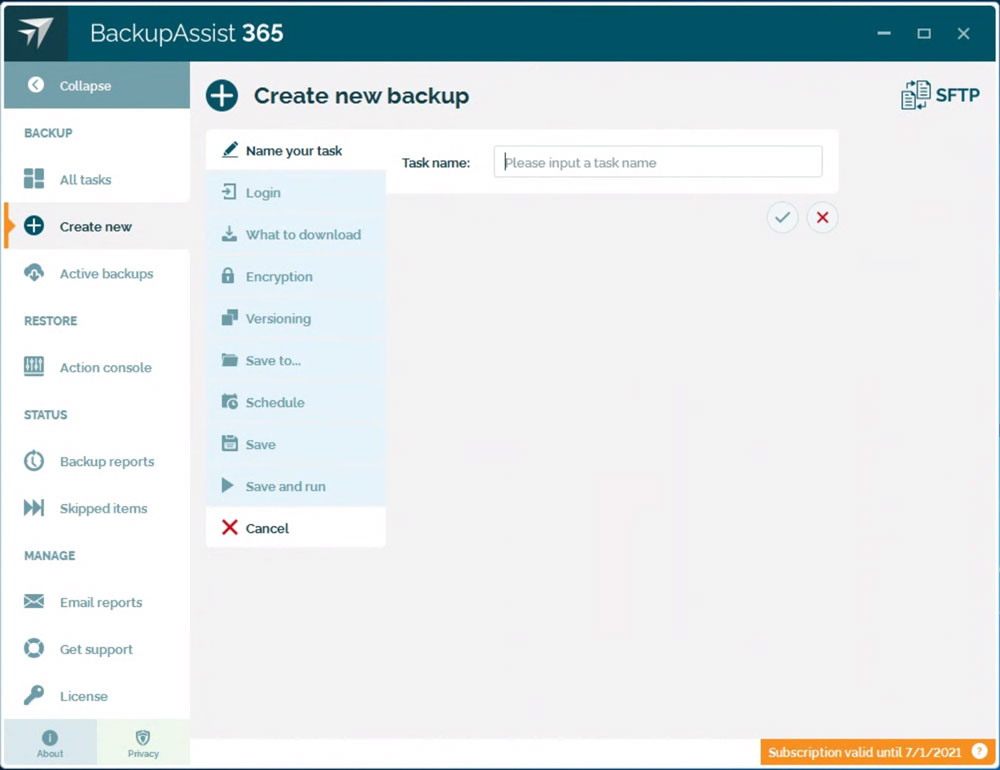Collapse the sidebar with the arrow icon

[36, 85]
